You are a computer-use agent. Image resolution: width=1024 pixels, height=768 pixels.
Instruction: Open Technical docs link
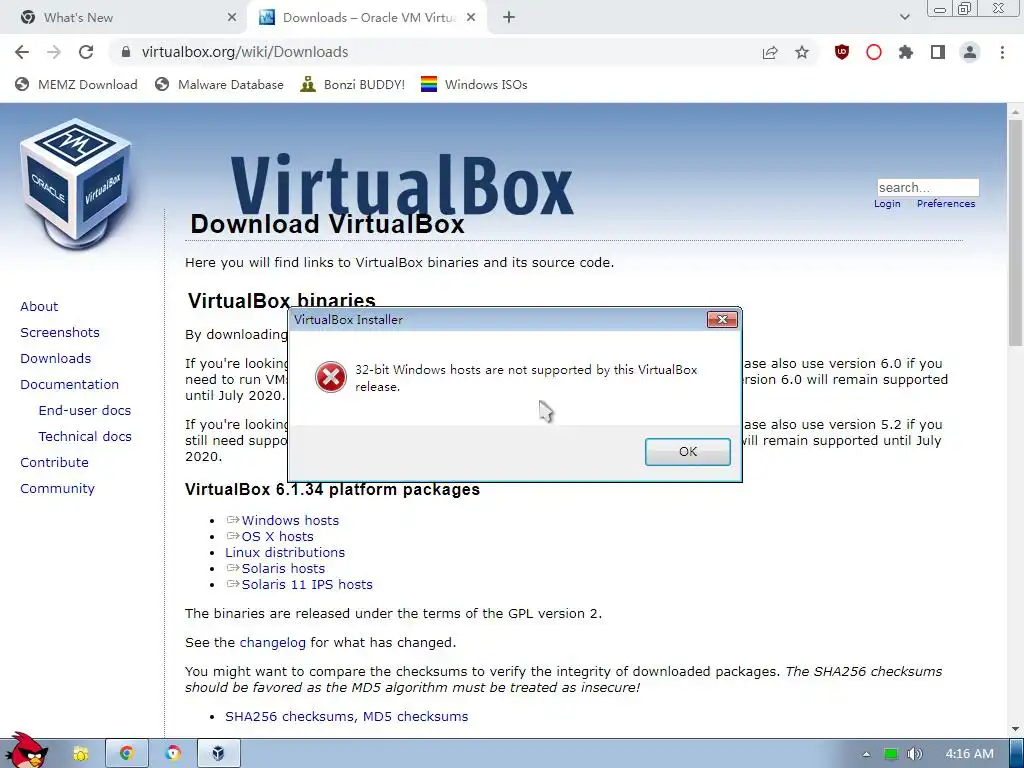(85, 436)
